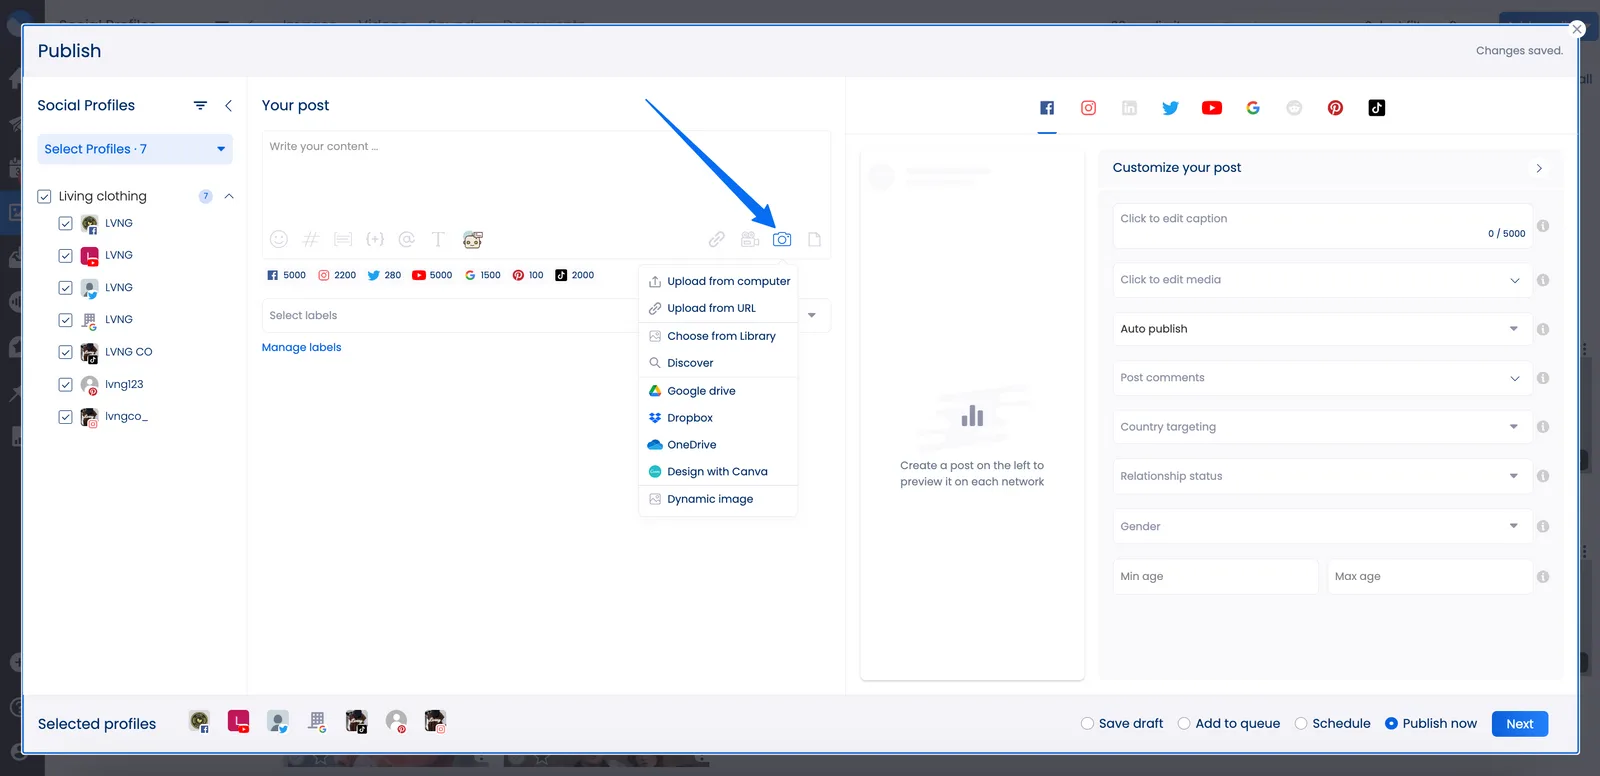1600x776 pixels.
Task: Uncheck the lvngco_ profile
Action: 65,417
